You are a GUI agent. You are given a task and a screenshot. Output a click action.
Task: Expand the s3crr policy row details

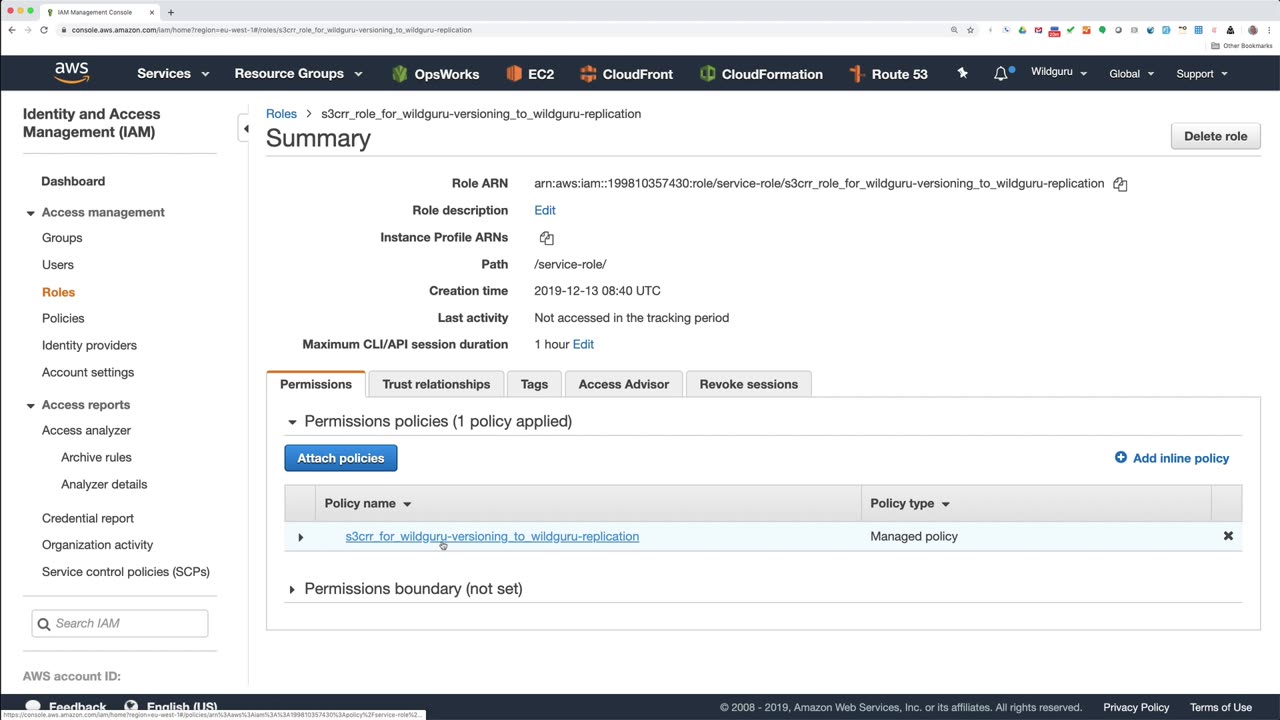tap(300, 537)
